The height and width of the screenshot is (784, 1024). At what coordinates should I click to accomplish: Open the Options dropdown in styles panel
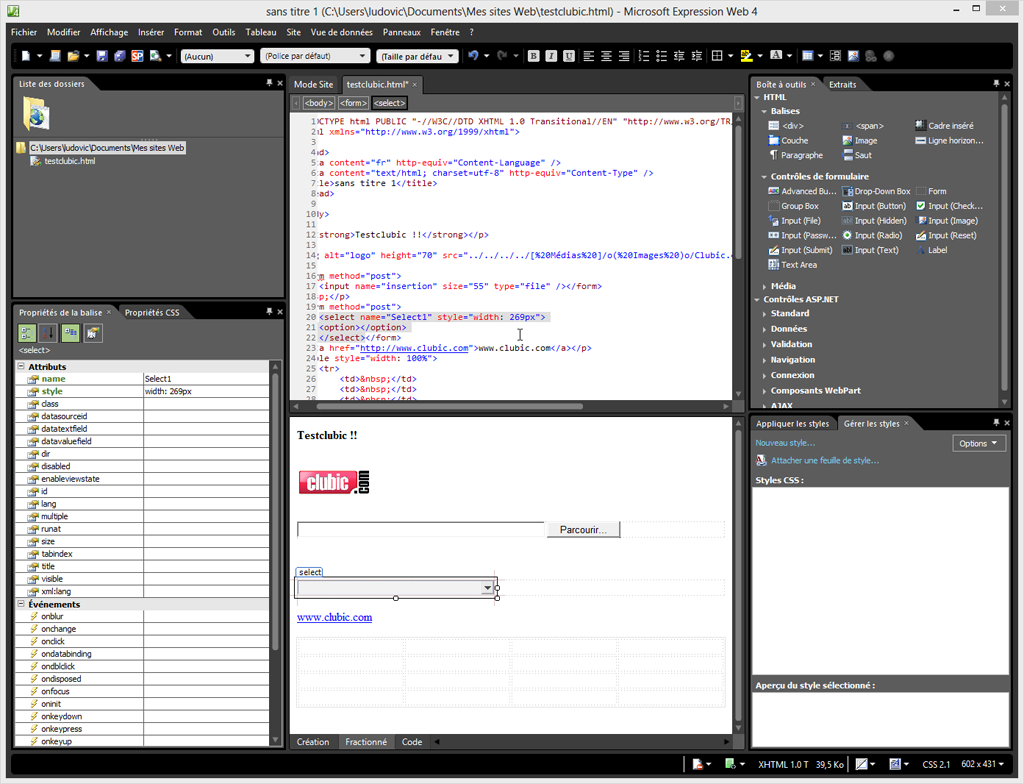coord(978,444)
